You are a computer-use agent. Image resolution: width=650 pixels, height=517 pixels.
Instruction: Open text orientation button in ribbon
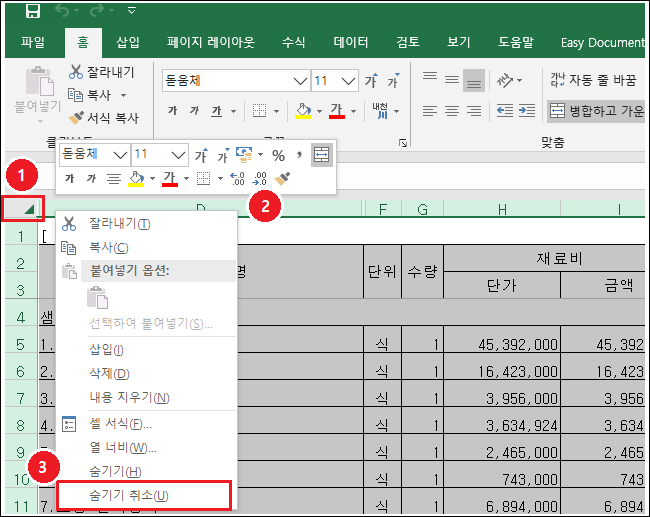(x=505, y=80)
